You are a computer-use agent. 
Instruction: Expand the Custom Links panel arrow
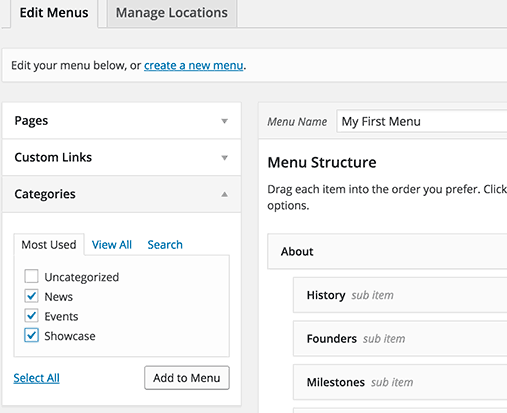click(x=225, y=158)
